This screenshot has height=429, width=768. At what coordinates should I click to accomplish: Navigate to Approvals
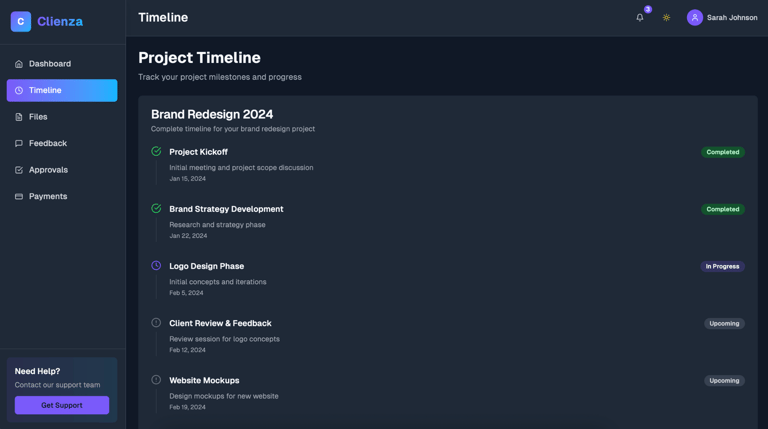[62, 170]
